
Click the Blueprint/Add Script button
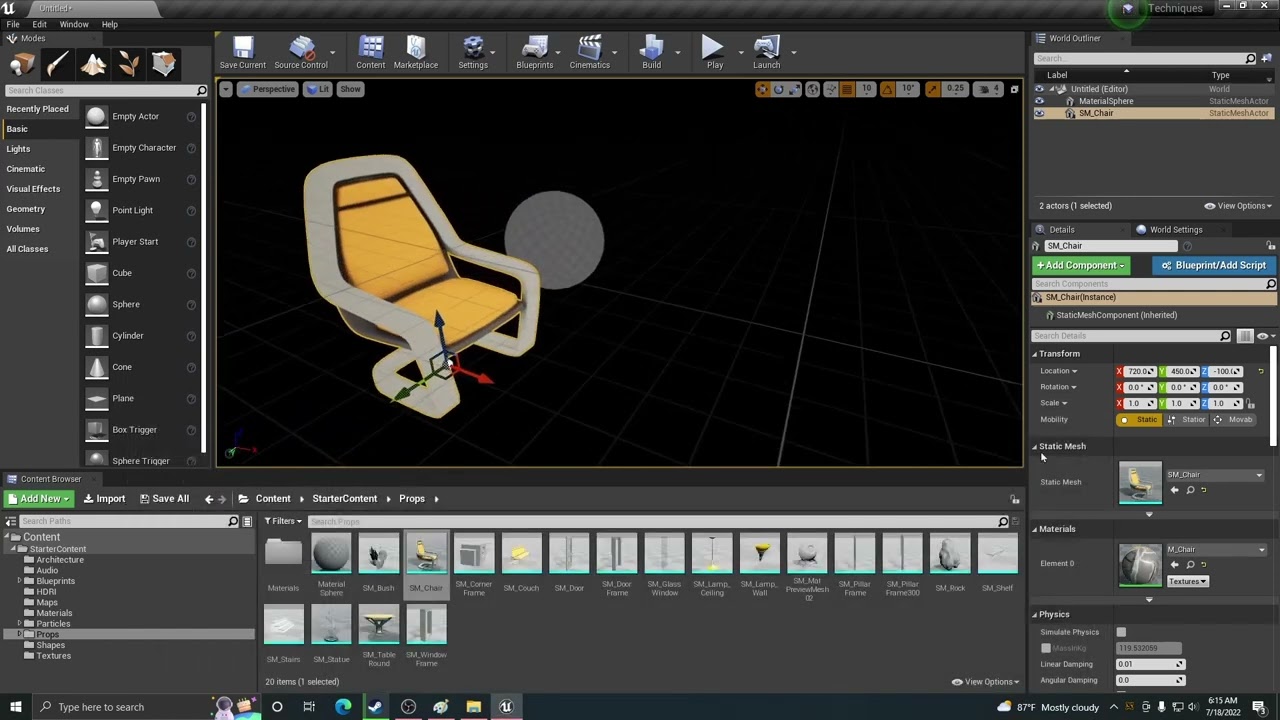click(1213, 266)
